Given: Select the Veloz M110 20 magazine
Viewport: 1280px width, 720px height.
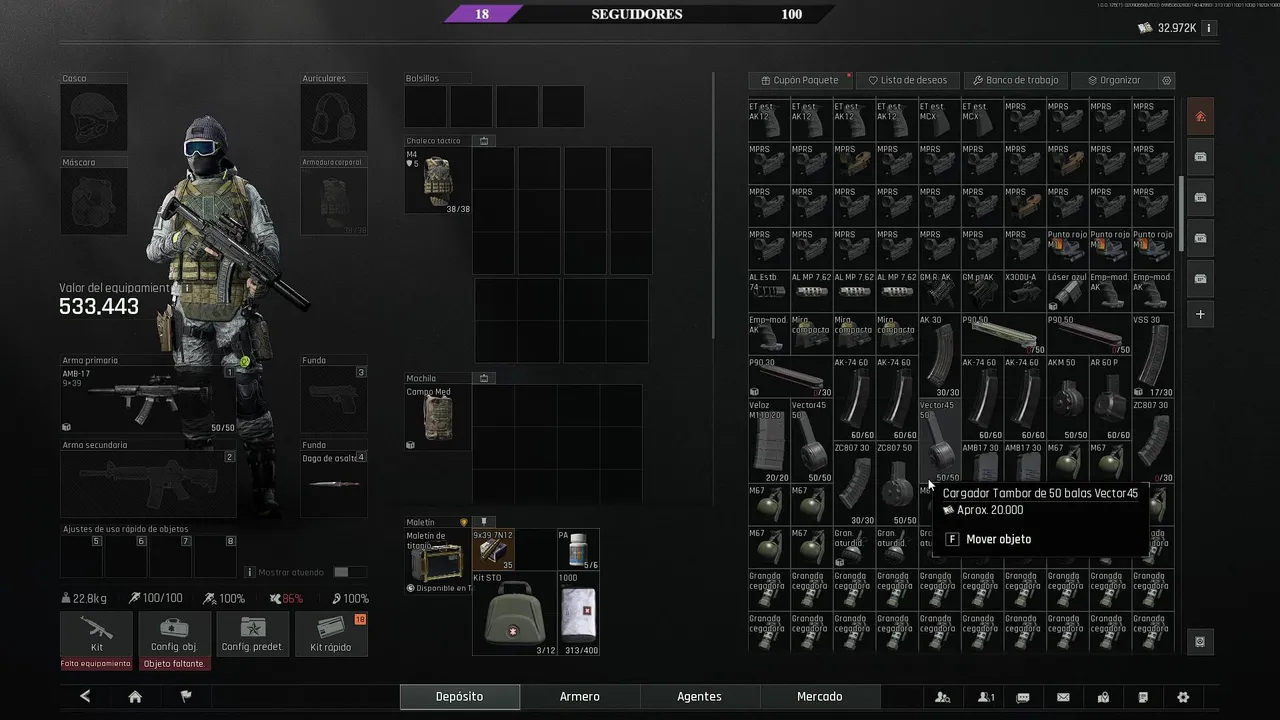Looking at the screenshot, I should (769, 441).
